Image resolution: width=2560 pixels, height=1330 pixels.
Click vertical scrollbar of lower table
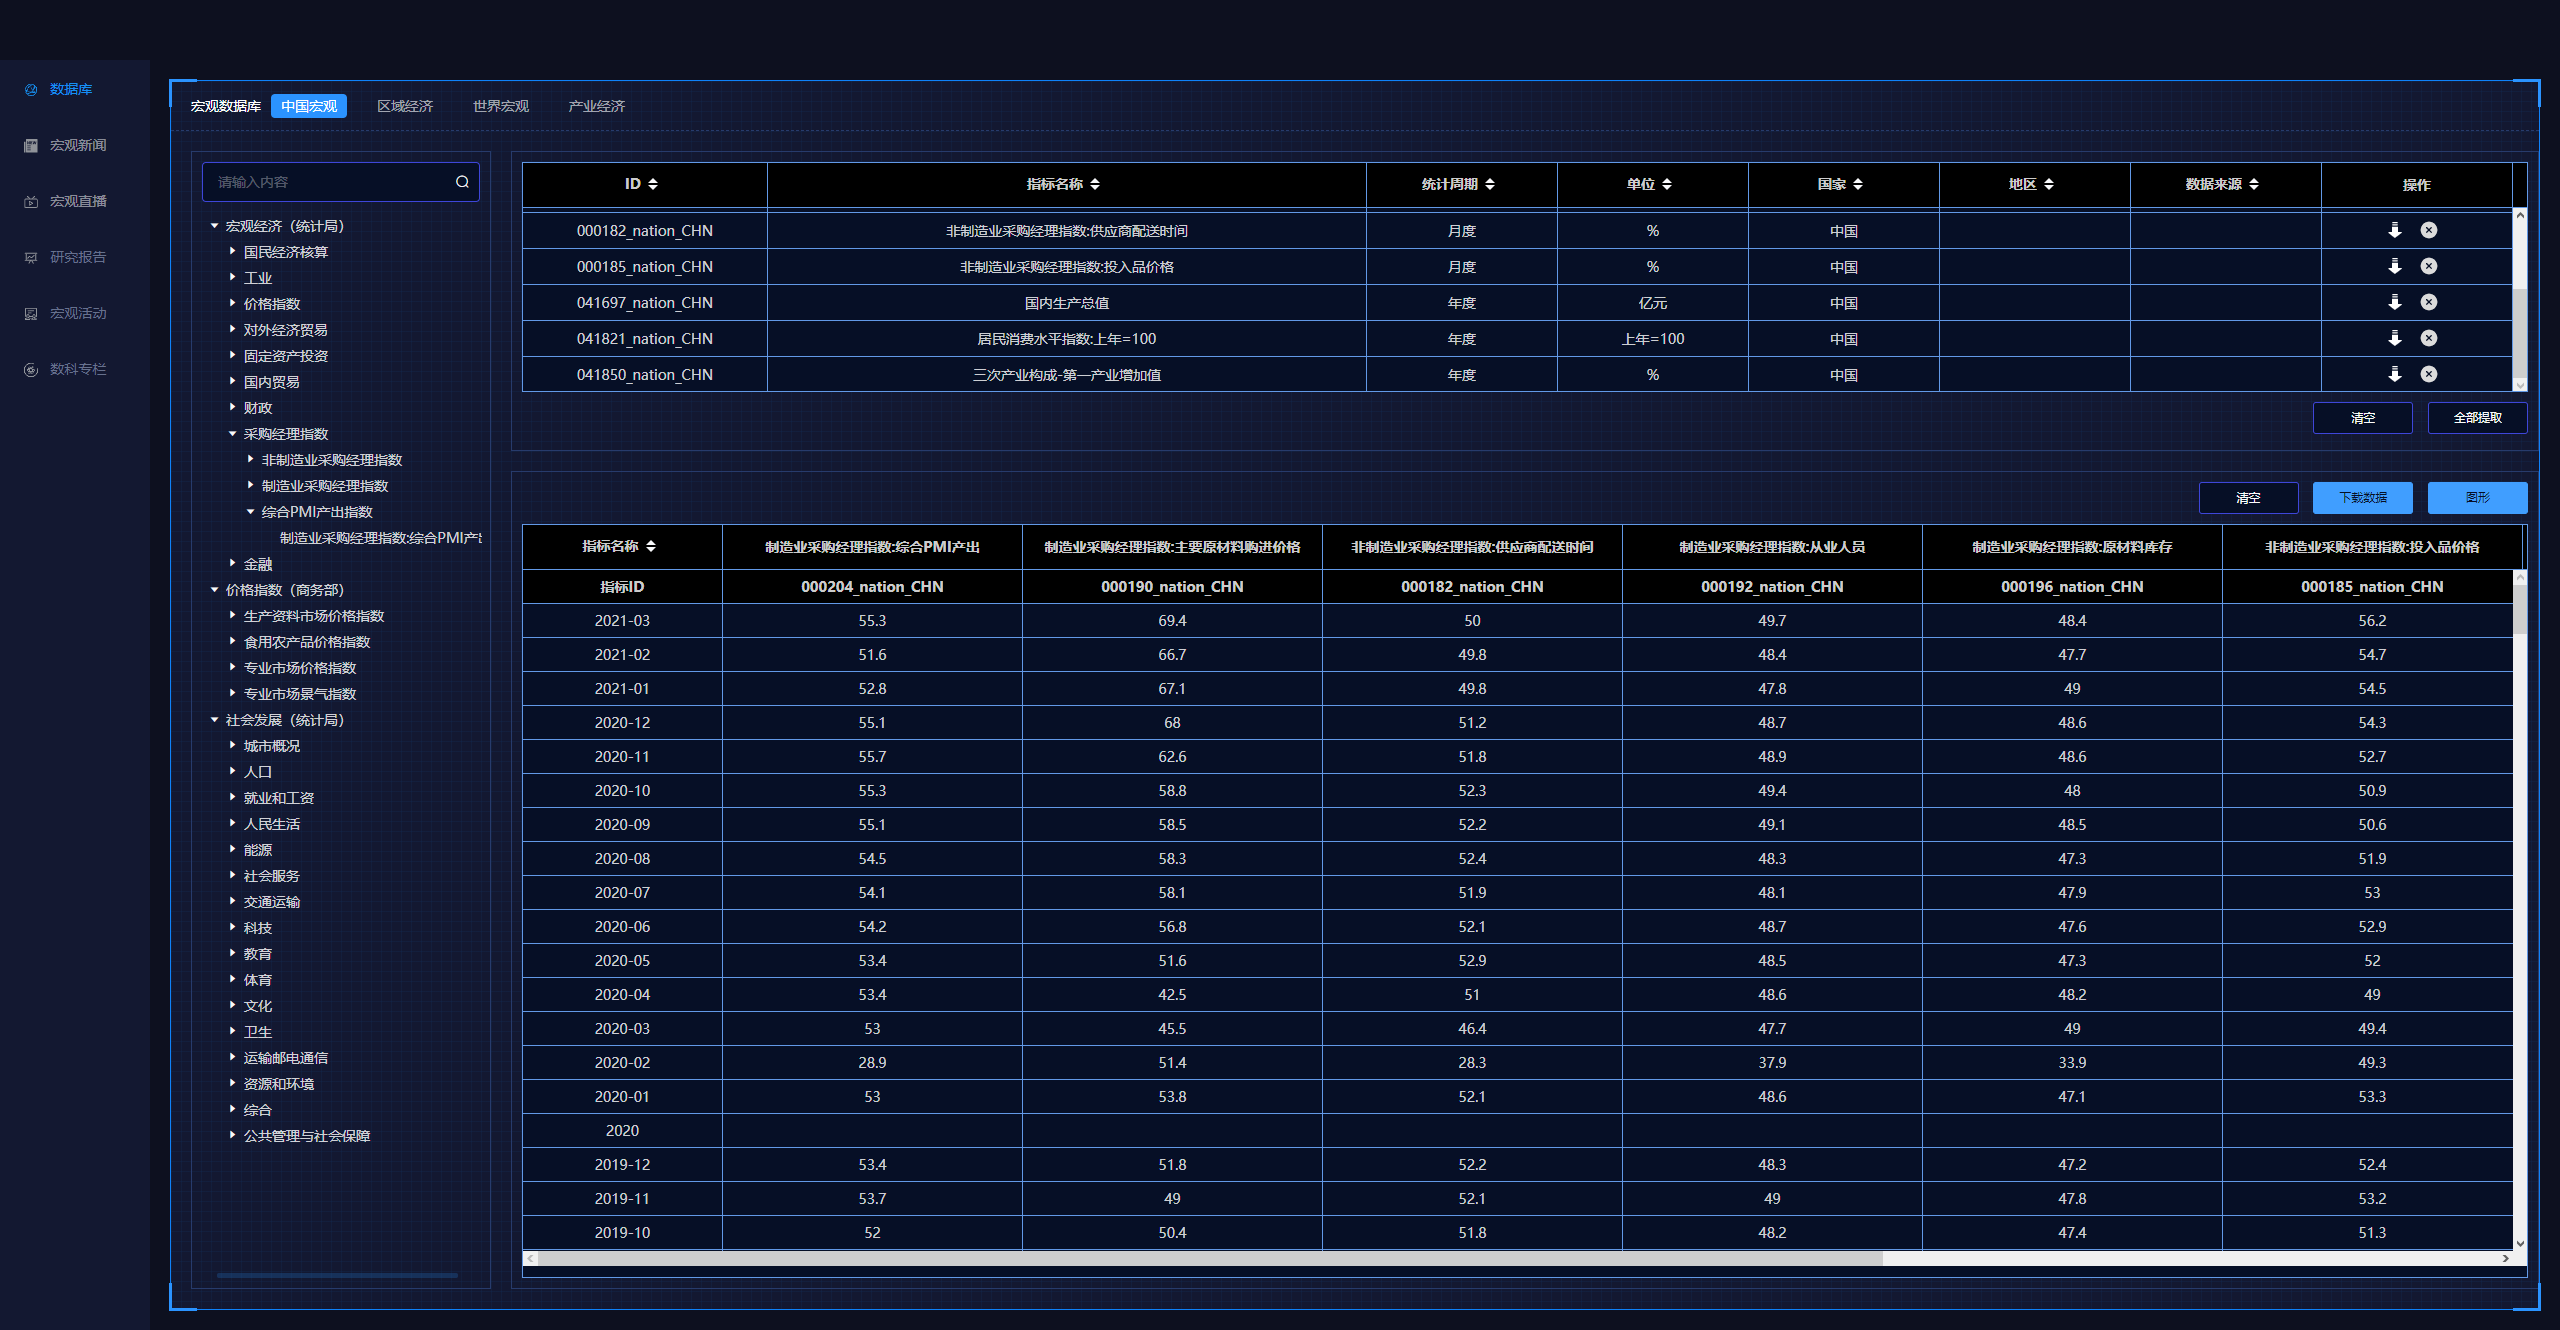(2520, 609)
